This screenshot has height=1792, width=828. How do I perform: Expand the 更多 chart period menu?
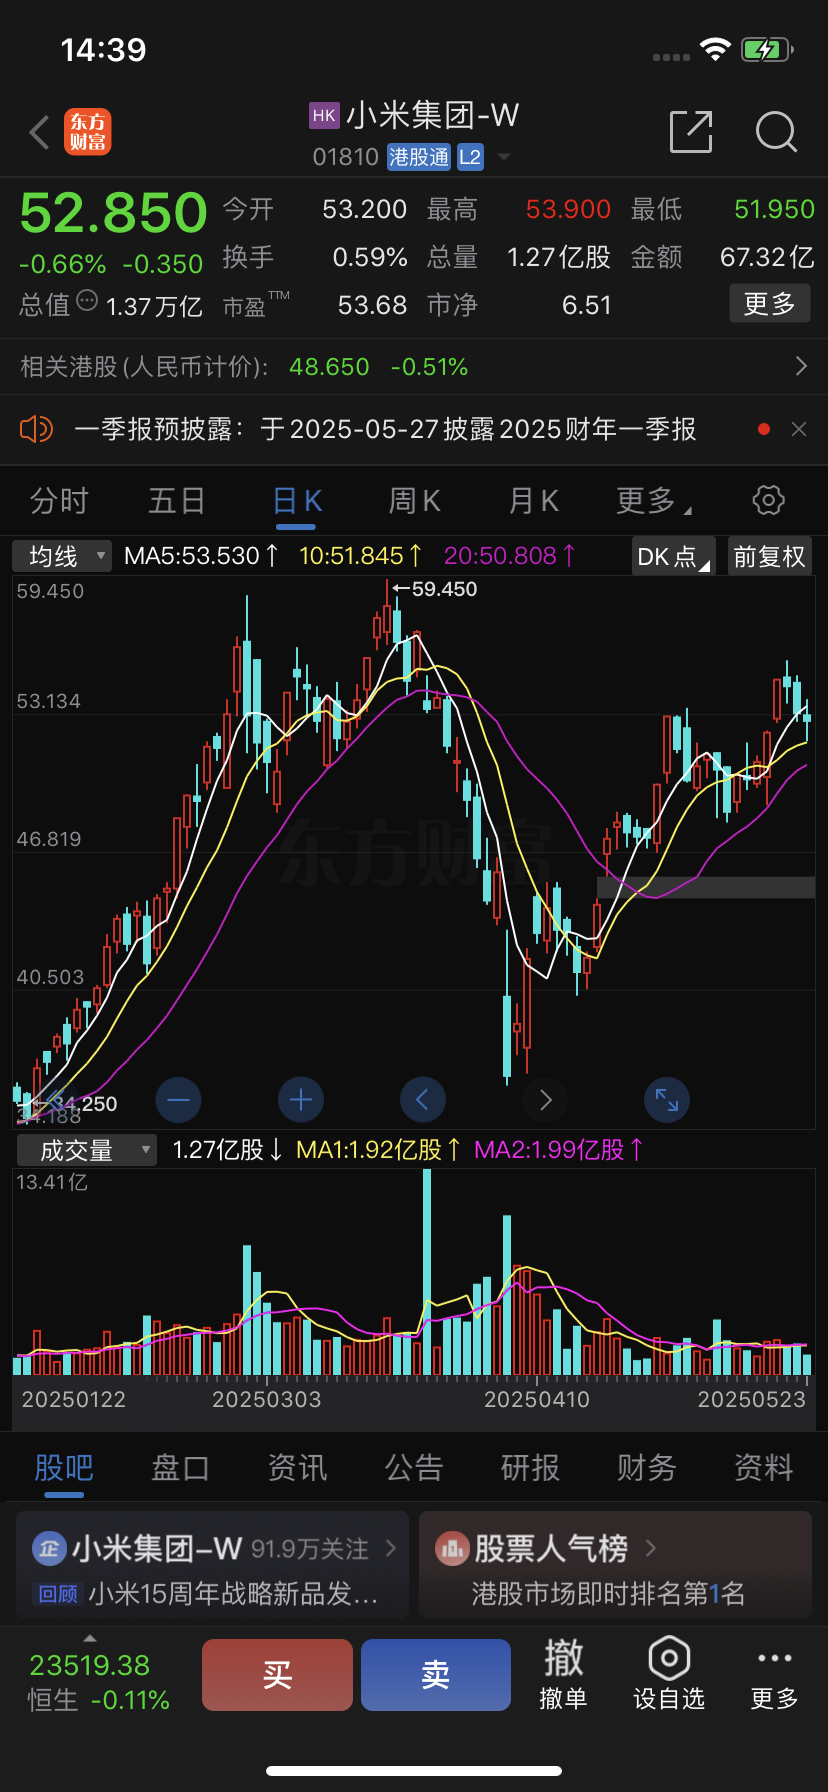click(654, 501)
